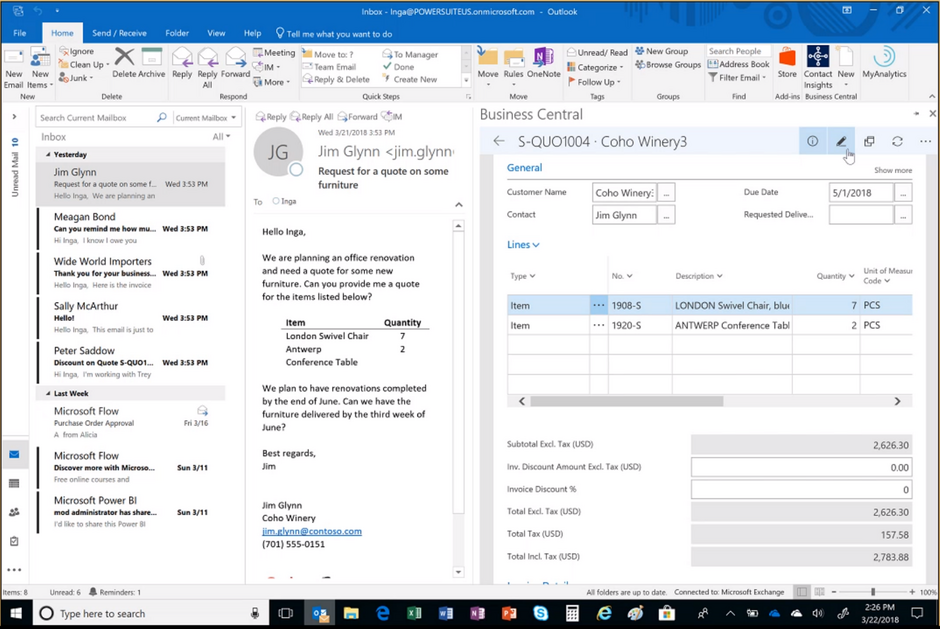
Task: Click the Reply ribbon button
Action: 182,63
